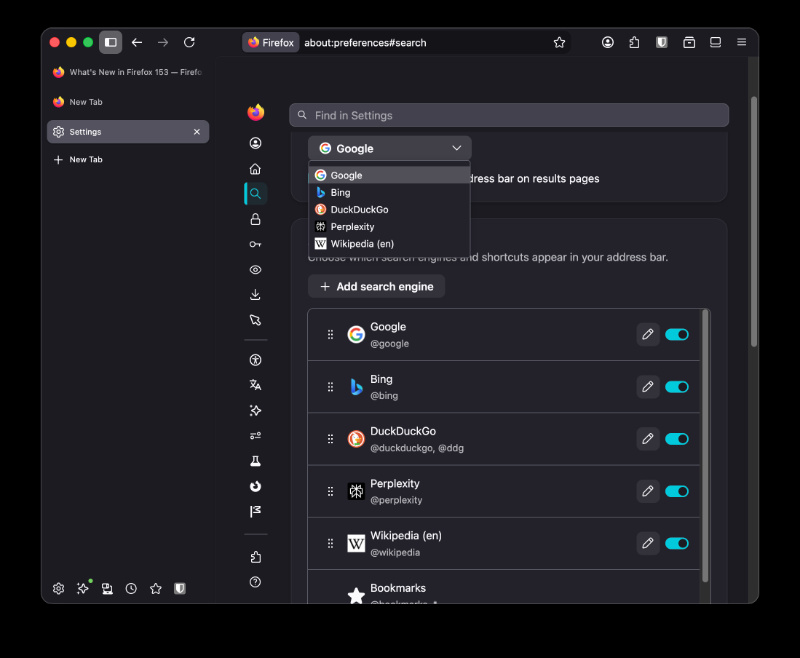Choose Google in the dropdown list
Viewport: 800px width, 658px height.
[x=389, y=175]
